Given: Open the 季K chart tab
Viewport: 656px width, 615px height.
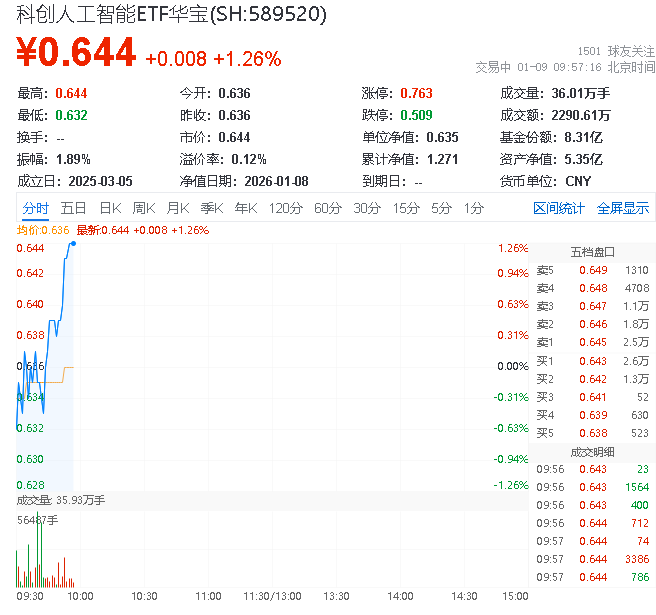Looking at the screenshot, I should pos(212,208).
